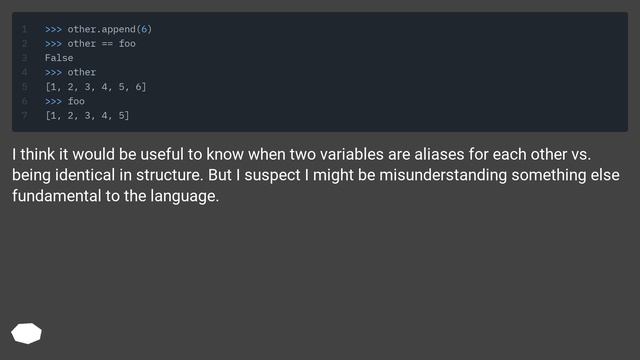The image size is (640, 360).
Task: Click line number 7 in code gutter
Action: pyautogui.click(x=25, y=116)
